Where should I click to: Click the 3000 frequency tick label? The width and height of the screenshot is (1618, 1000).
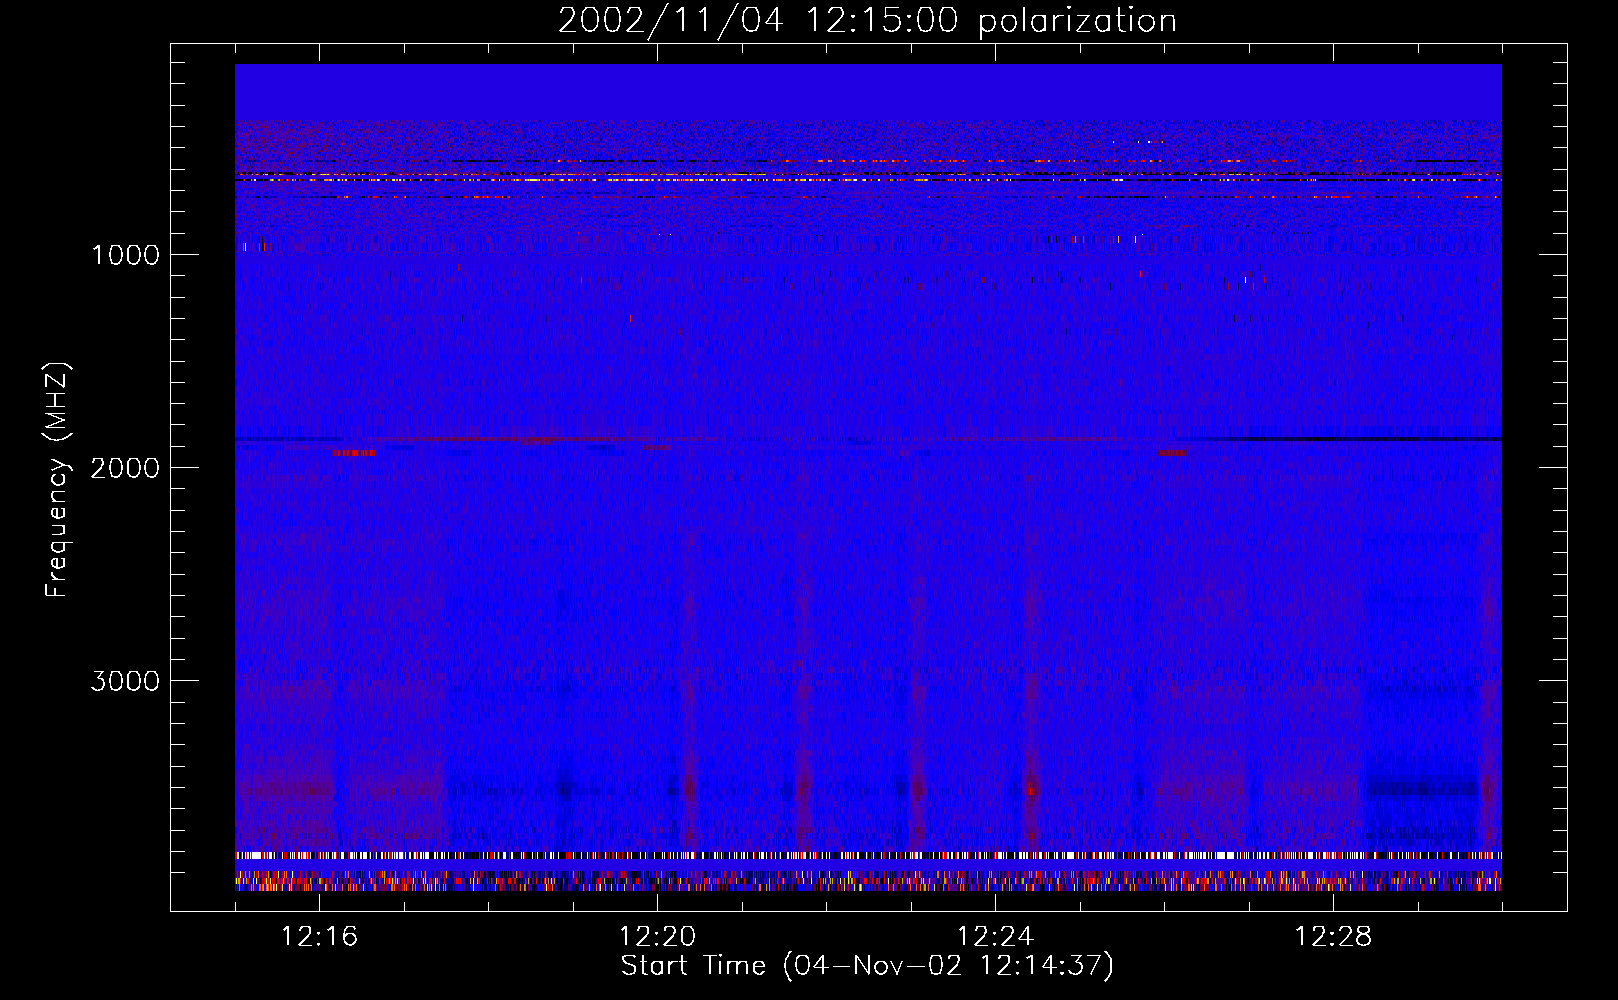tap(125, 681)
